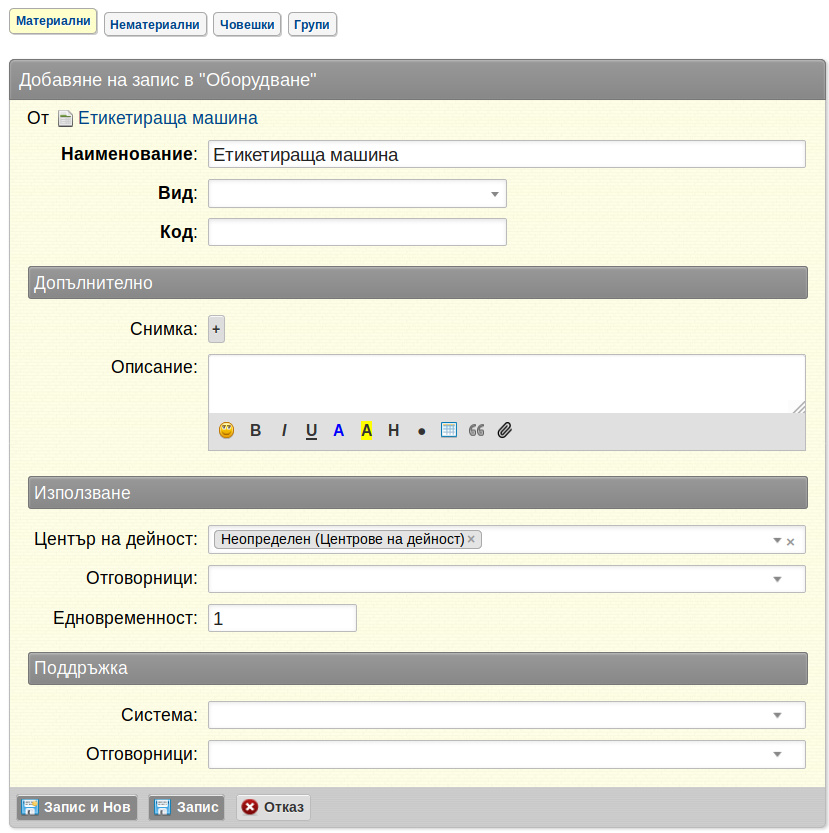Click the Използване section header
This screenshot has height=833, width=829.
coord(418,492)
